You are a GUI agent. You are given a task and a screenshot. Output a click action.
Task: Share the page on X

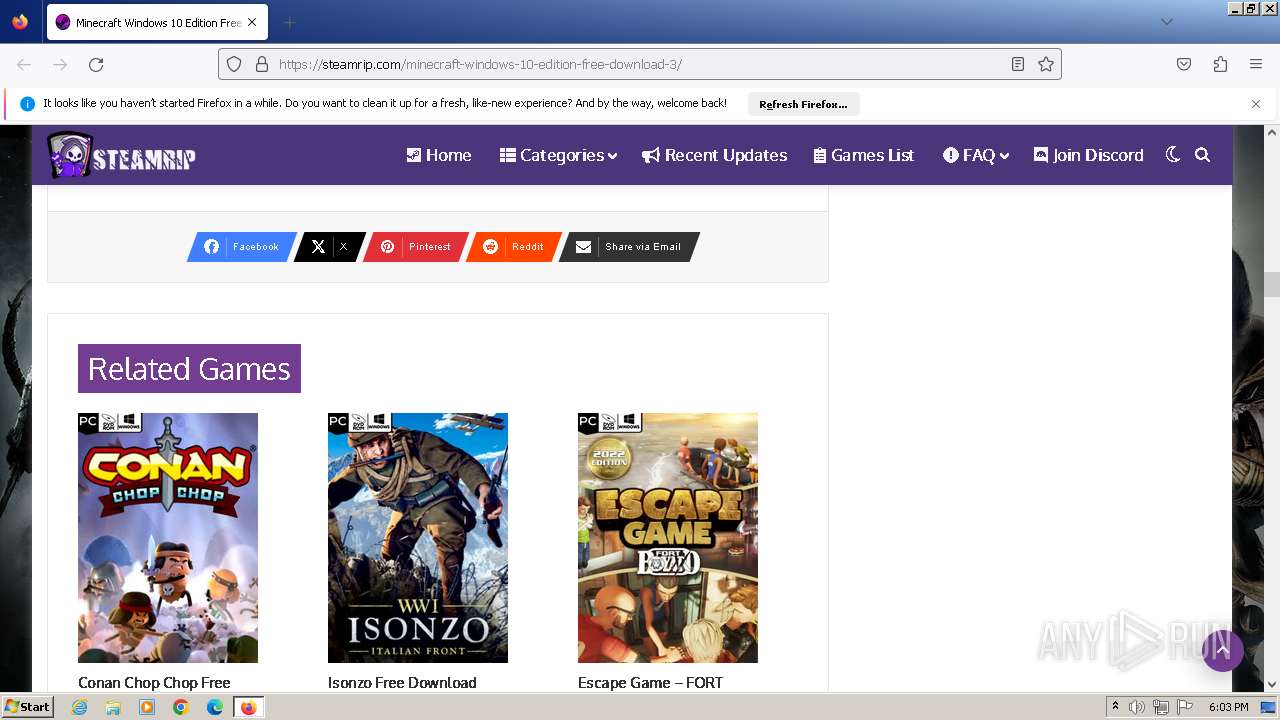(330, 247)
